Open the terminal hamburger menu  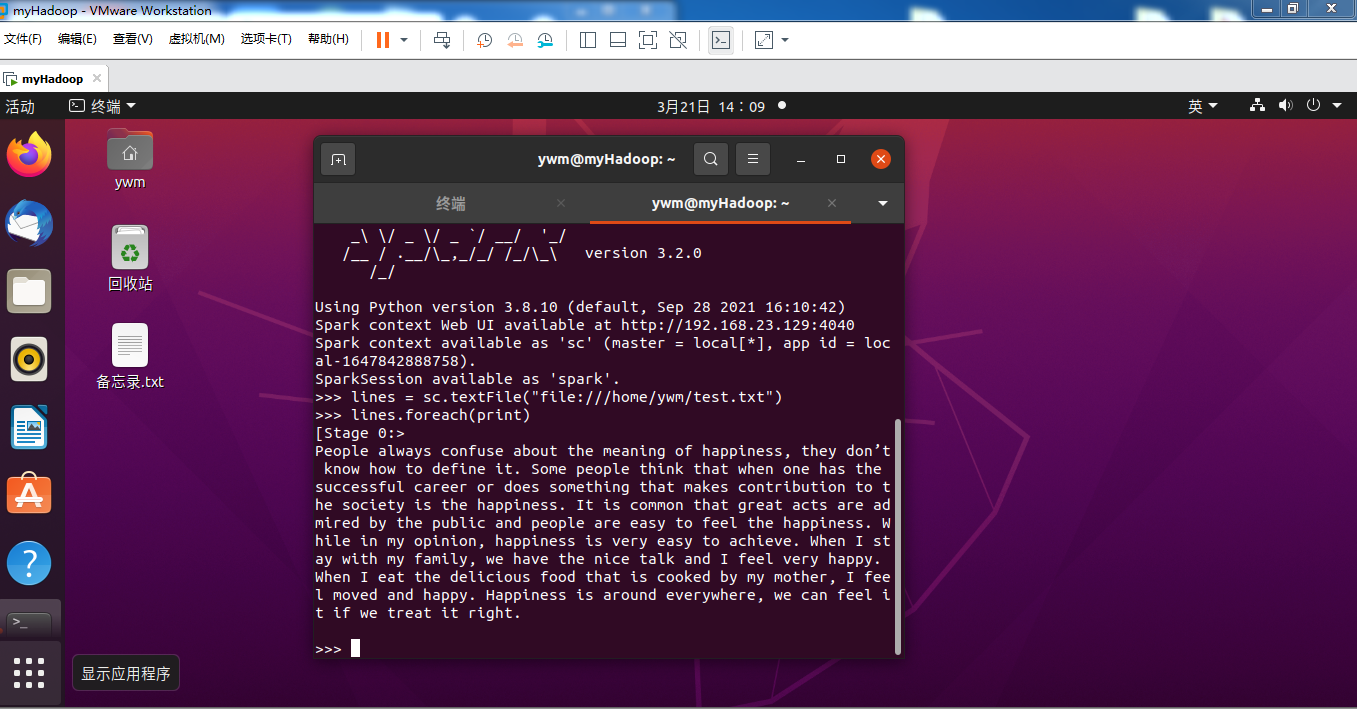(753, 159)
